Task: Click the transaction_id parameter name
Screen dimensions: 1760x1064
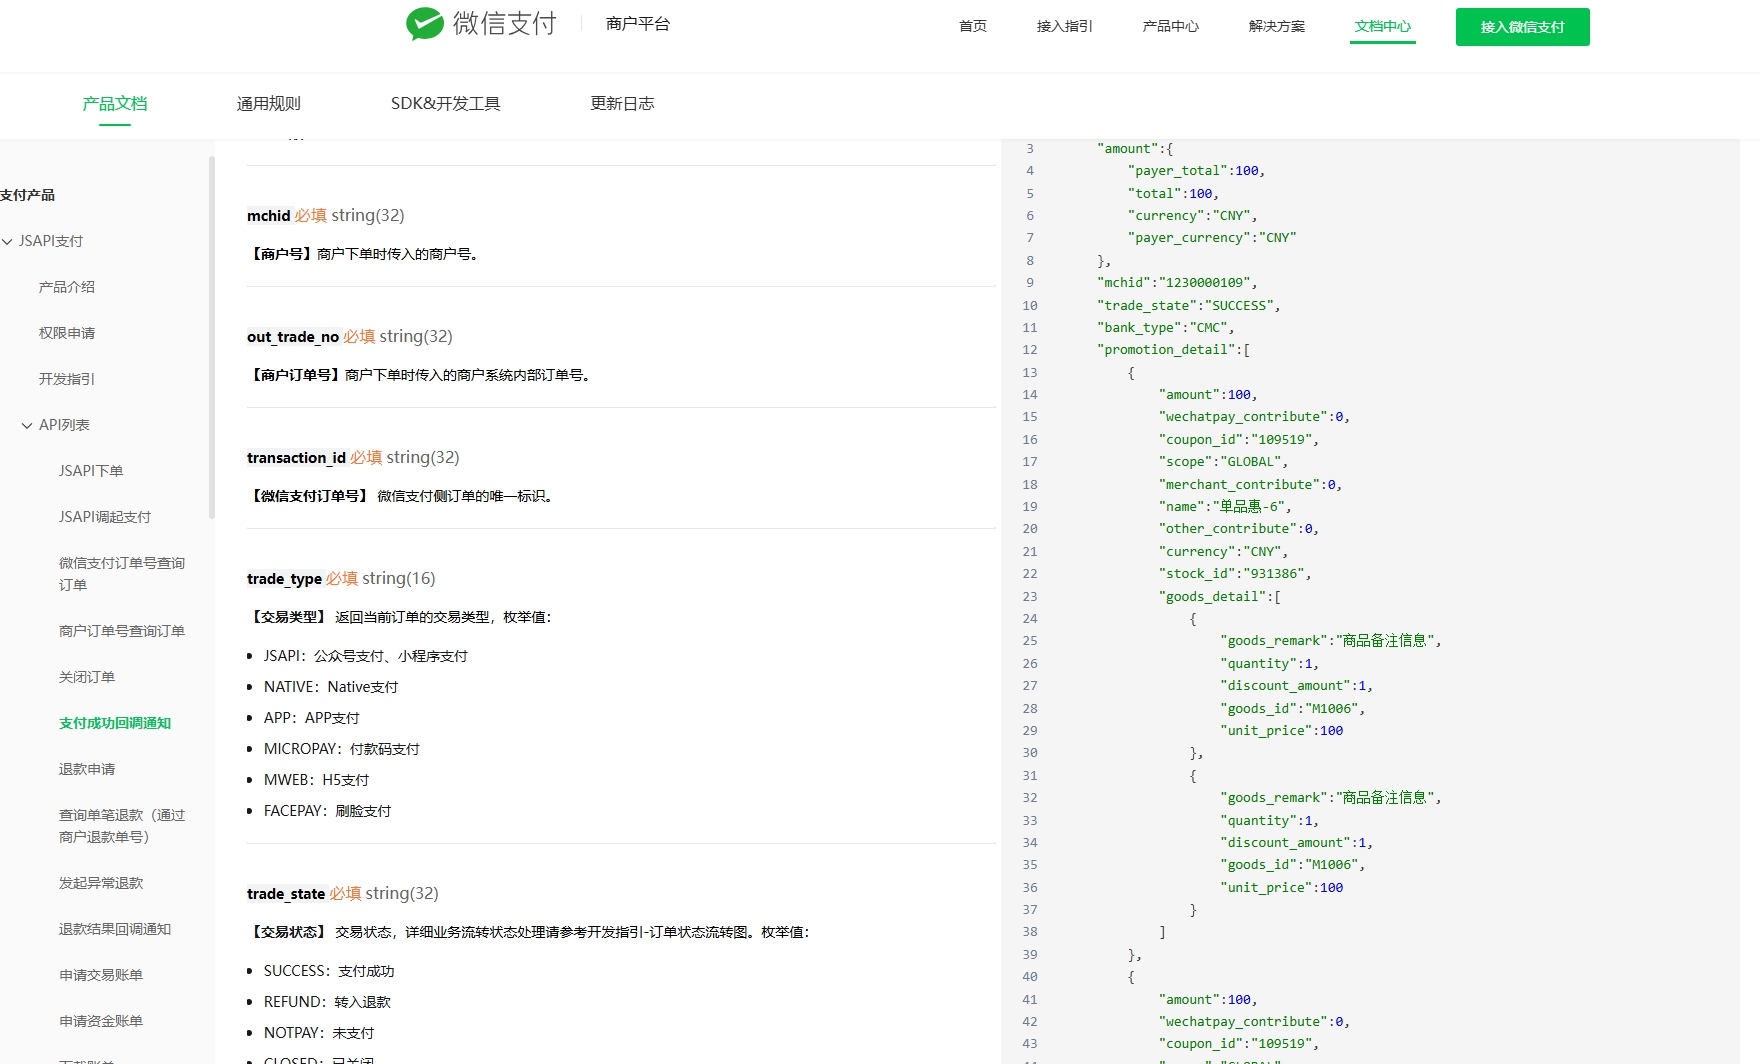Action: (296, 457)
